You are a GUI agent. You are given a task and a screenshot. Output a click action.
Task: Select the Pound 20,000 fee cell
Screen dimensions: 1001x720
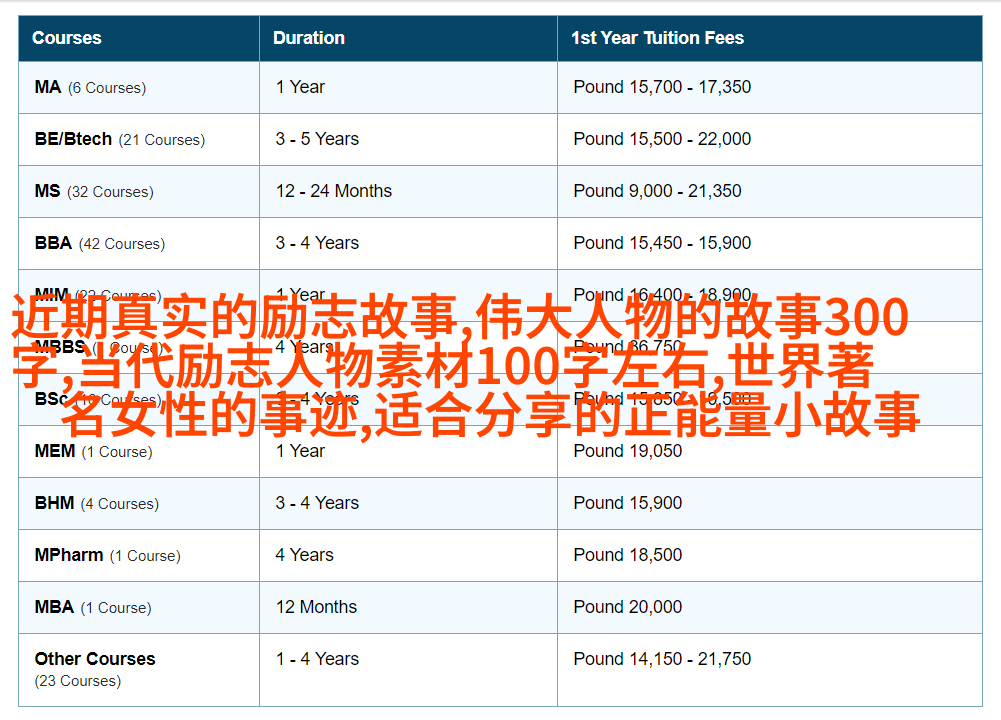click(x=627, y=607)
